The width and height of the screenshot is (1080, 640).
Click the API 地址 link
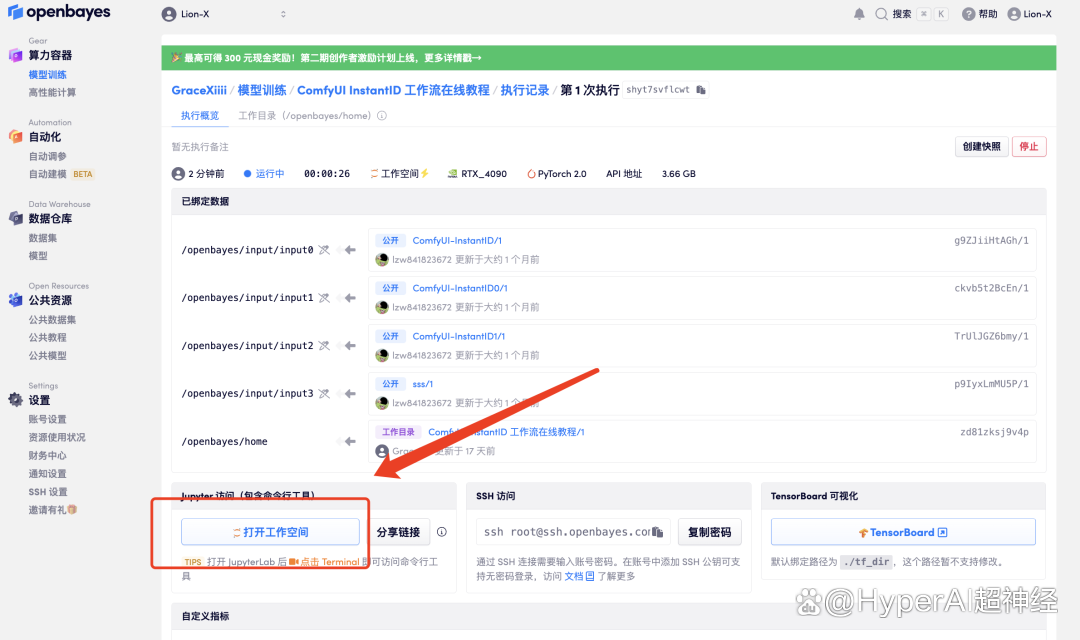click(x=624, y=174)
